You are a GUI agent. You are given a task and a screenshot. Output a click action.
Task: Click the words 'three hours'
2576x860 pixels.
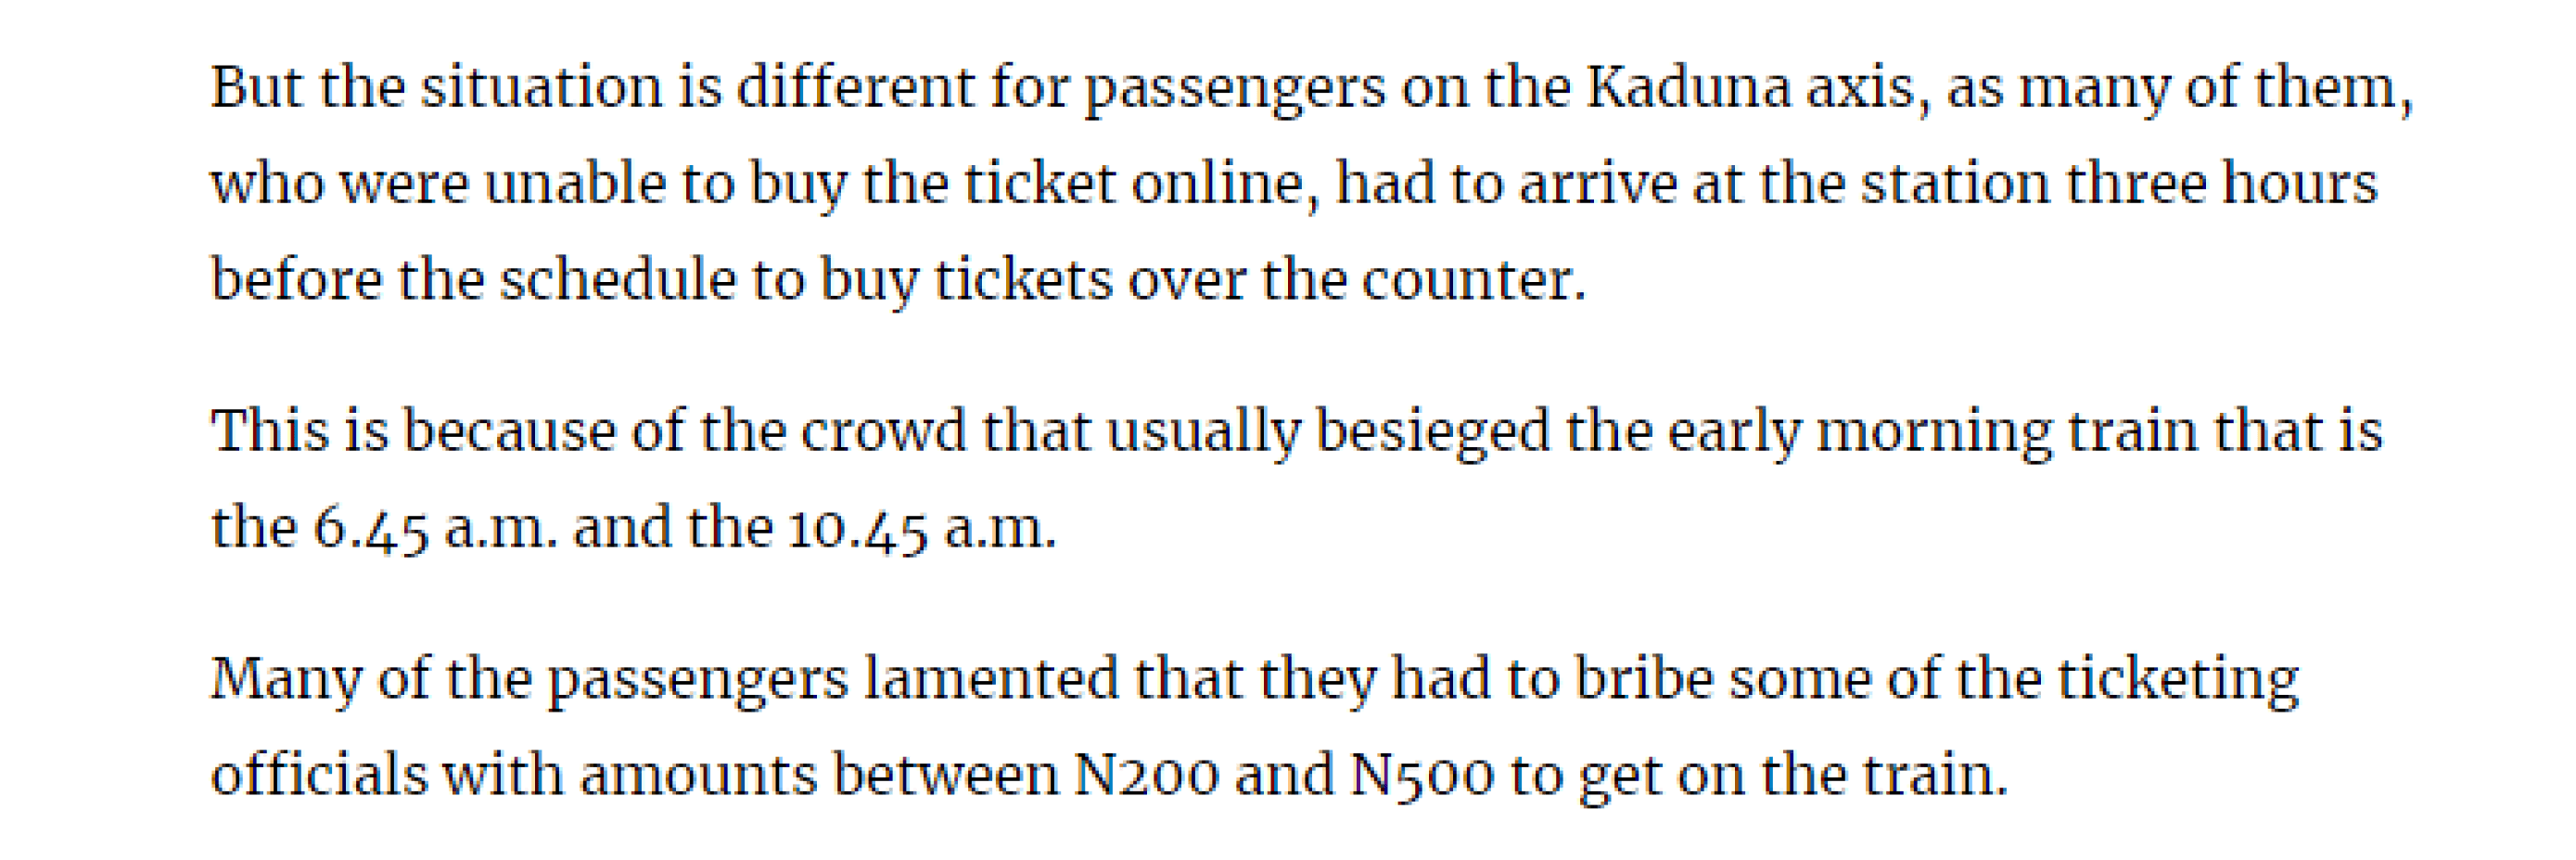tap(2222, 184)
